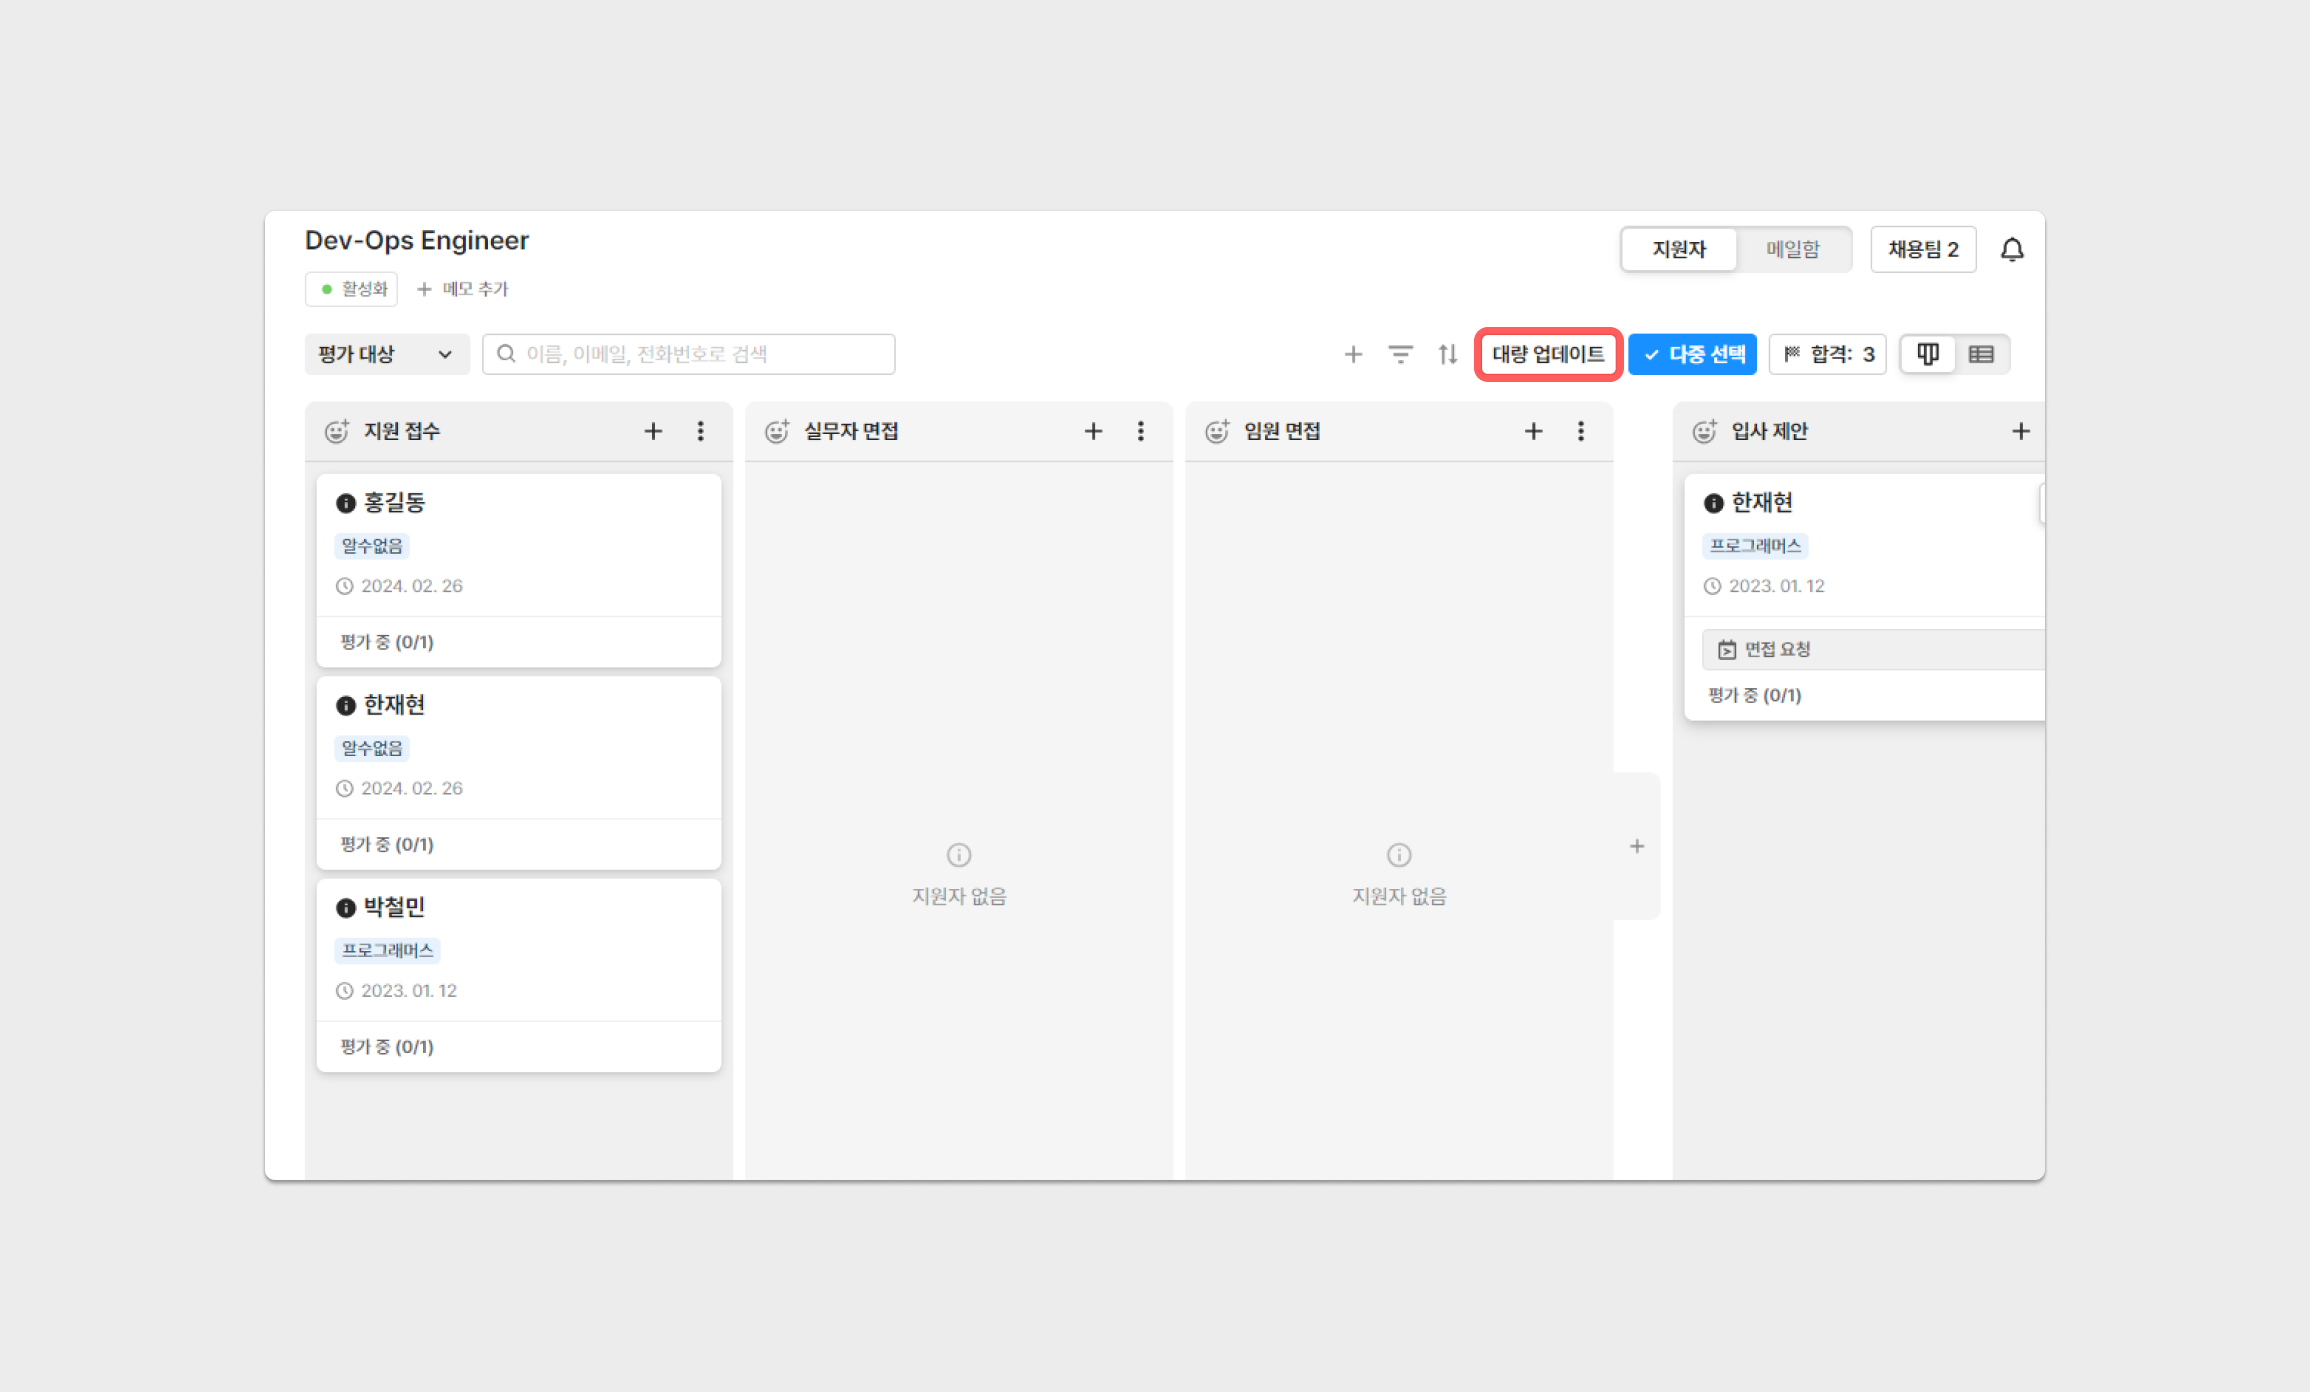2310x1392 pixels.
Task: Select the 지원자 tab
Action: [x=1679, y=249]
